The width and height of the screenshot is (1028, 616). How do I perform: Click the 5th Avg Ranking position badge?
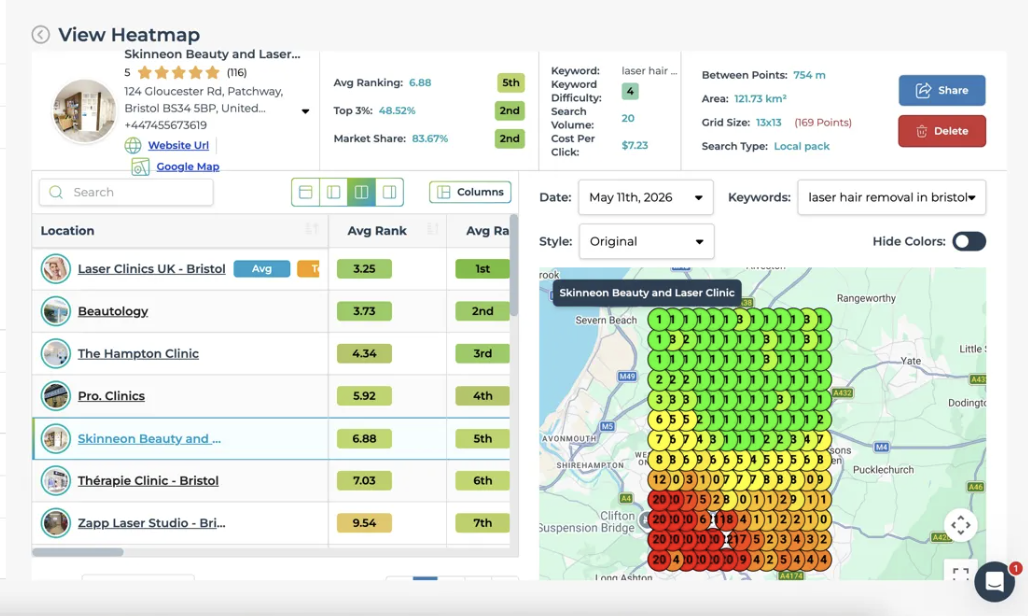(511, 83)
